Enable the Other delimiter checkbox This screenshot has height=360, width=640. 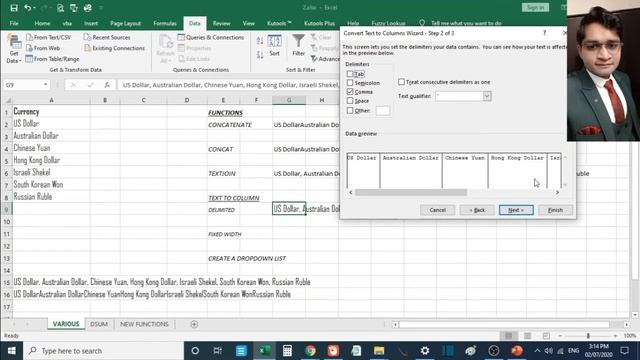(x=350, y=110)
